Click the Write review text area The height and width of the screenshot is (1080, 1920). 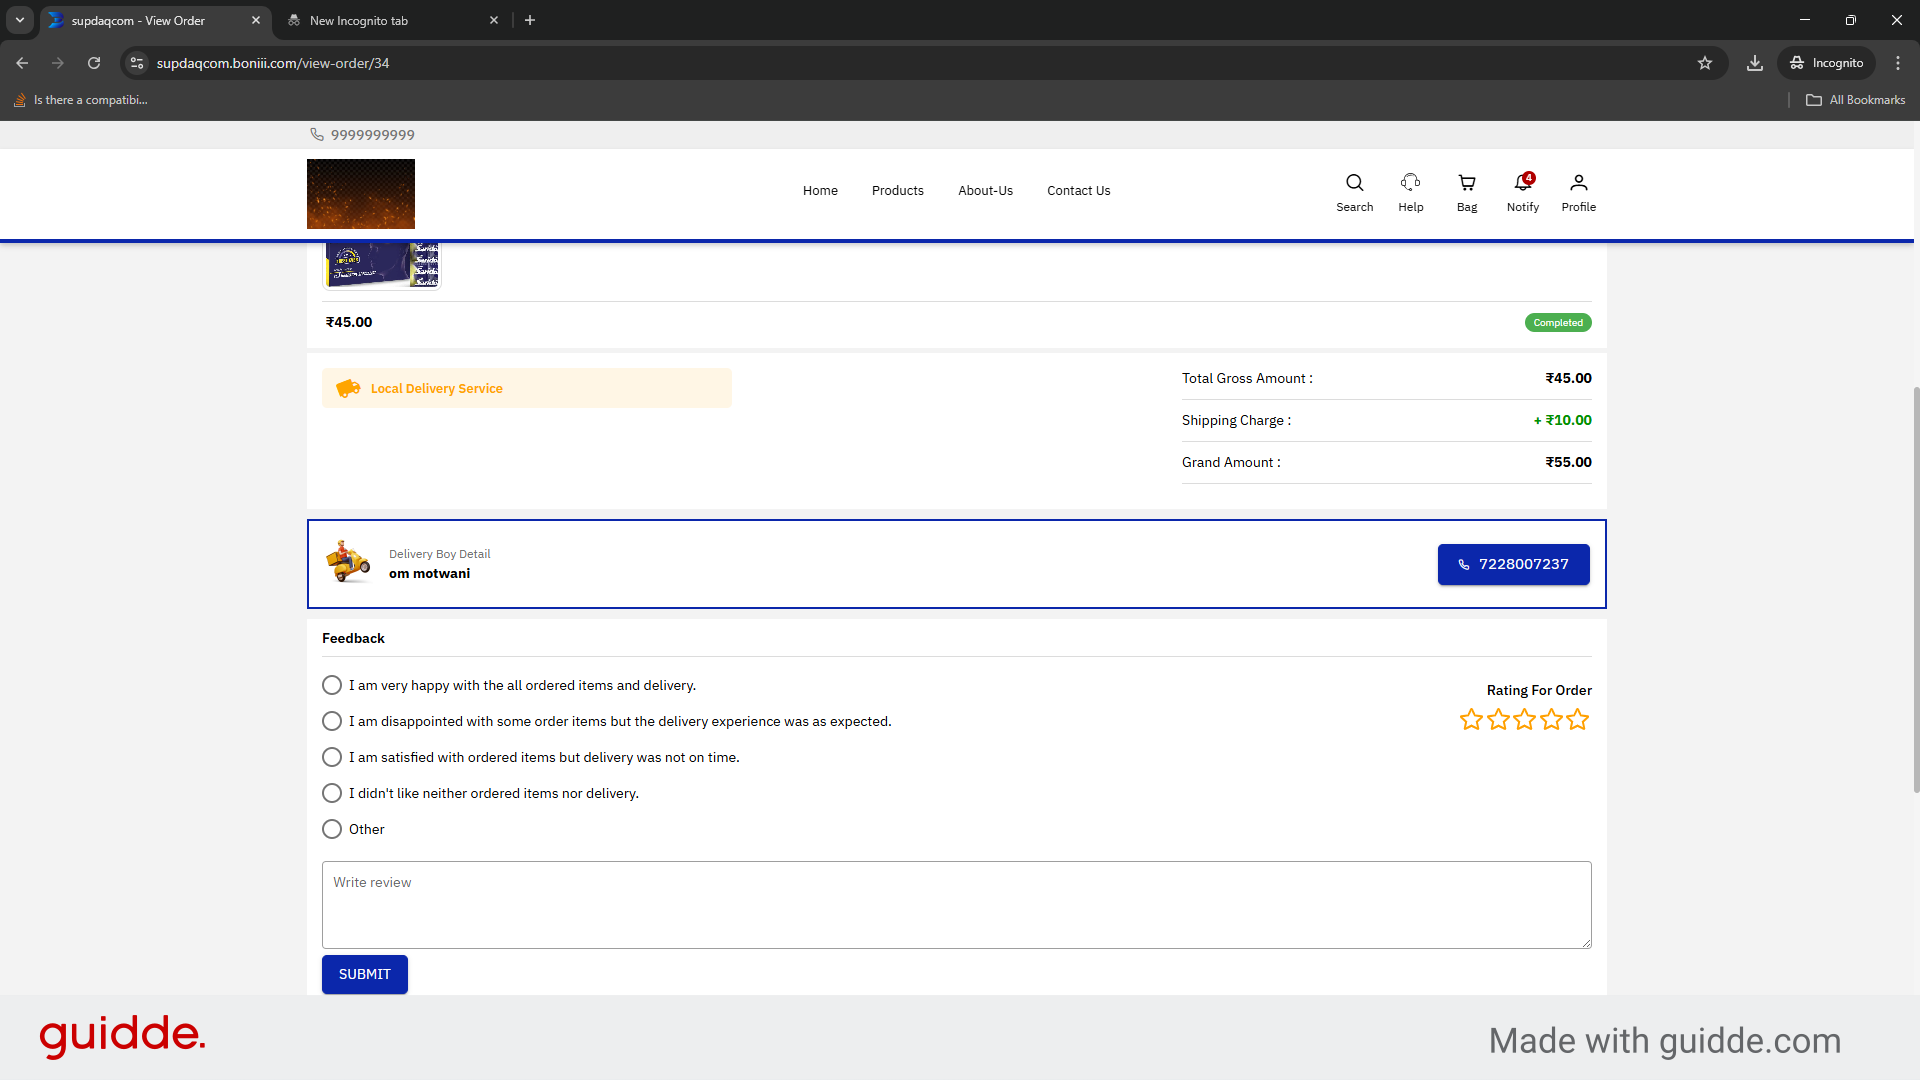coord(956,904)
